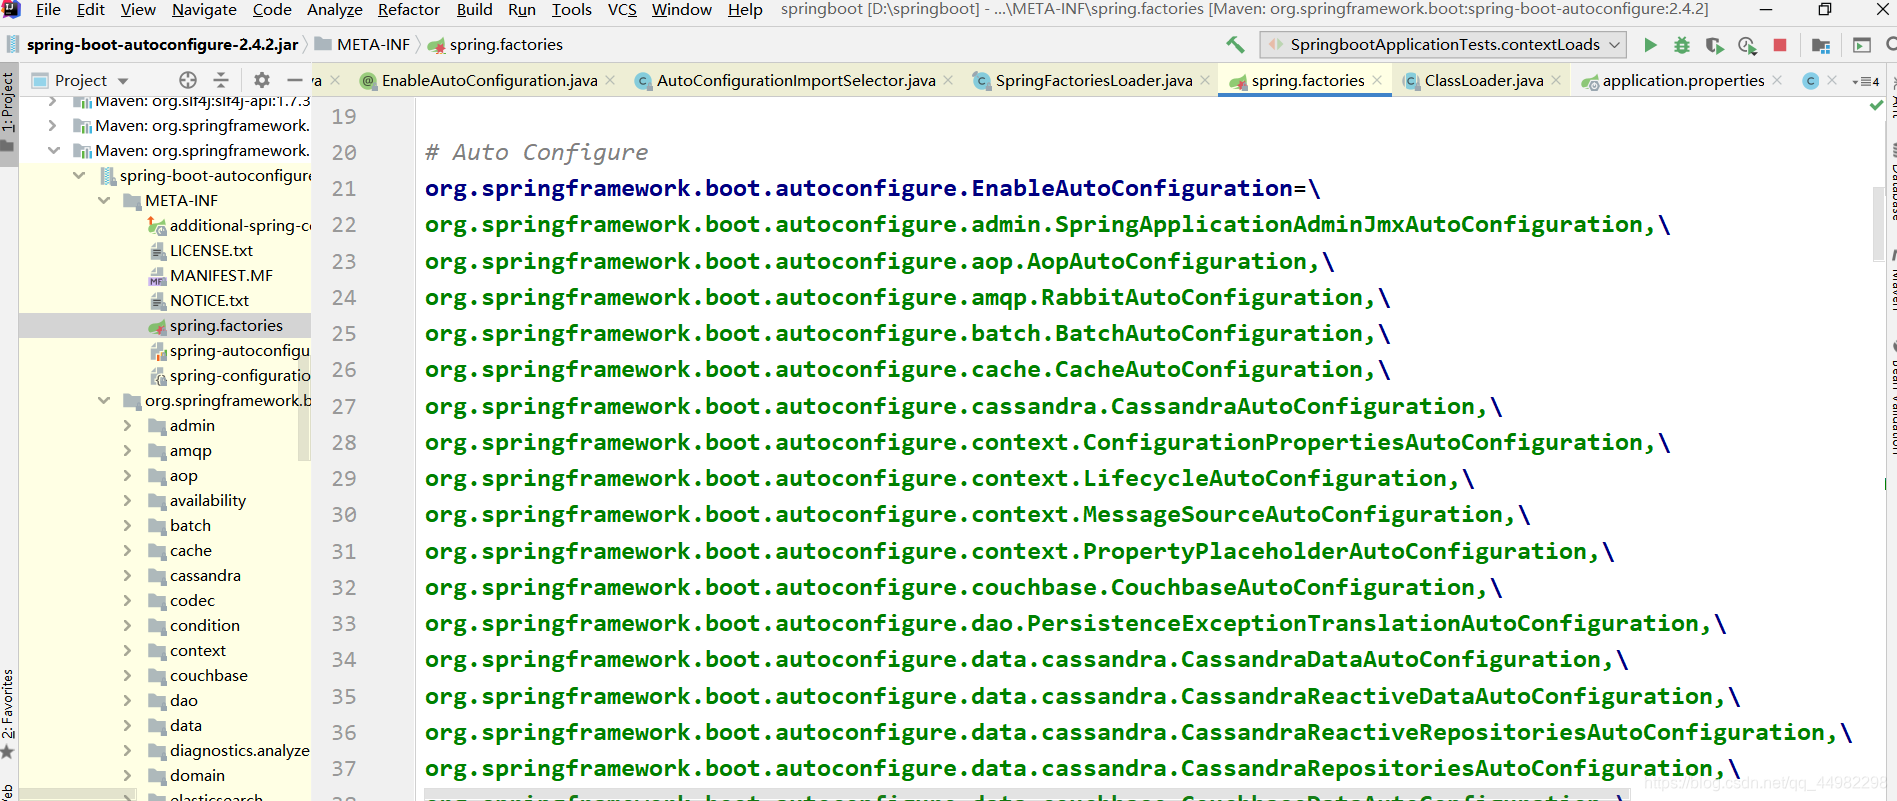
Task: Expand the cassandra package
Action: coord(127,575)
